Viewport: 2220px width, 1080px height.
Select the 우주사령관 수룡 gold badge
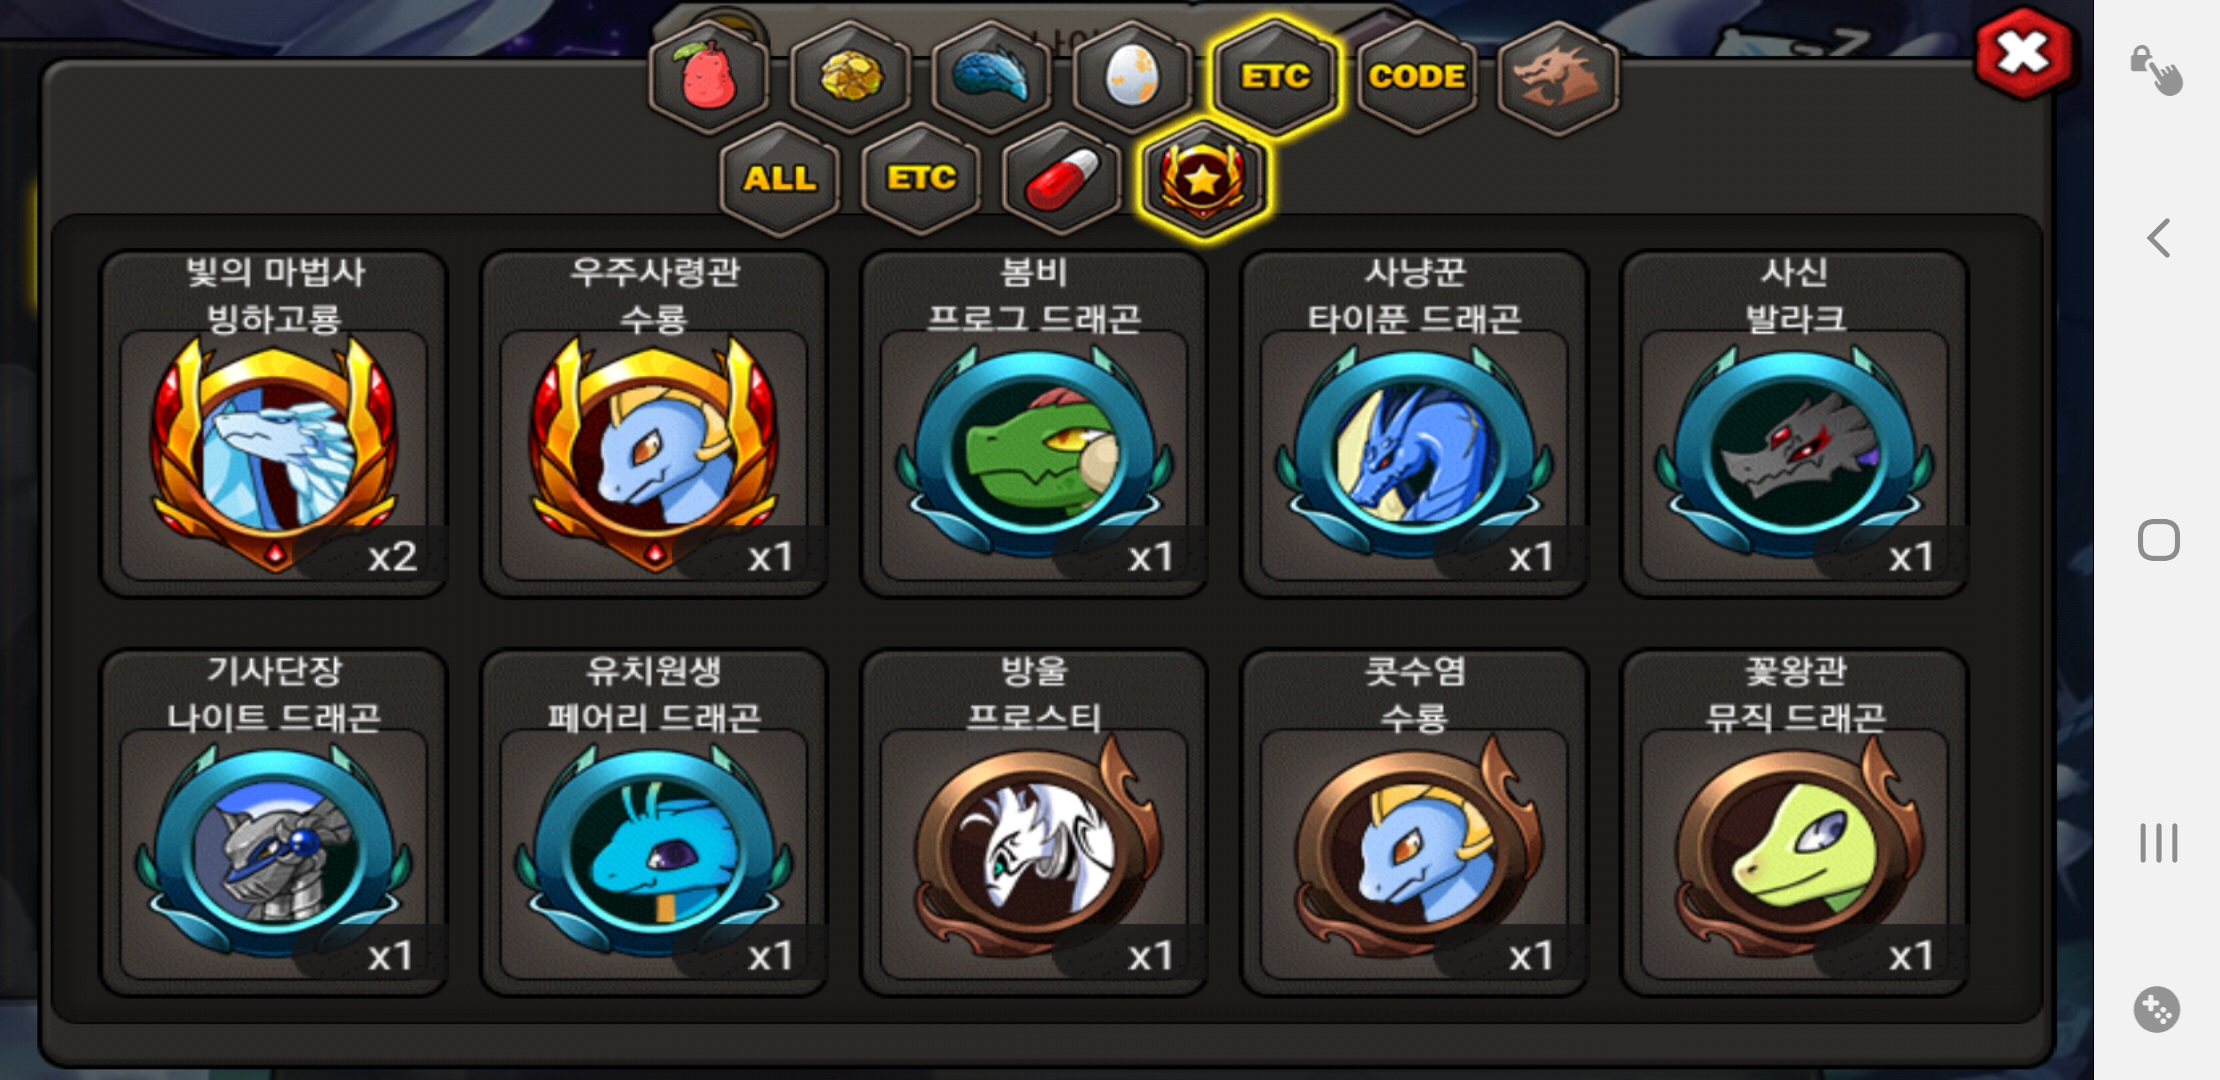pyautogui.click(x=654, y=424)
